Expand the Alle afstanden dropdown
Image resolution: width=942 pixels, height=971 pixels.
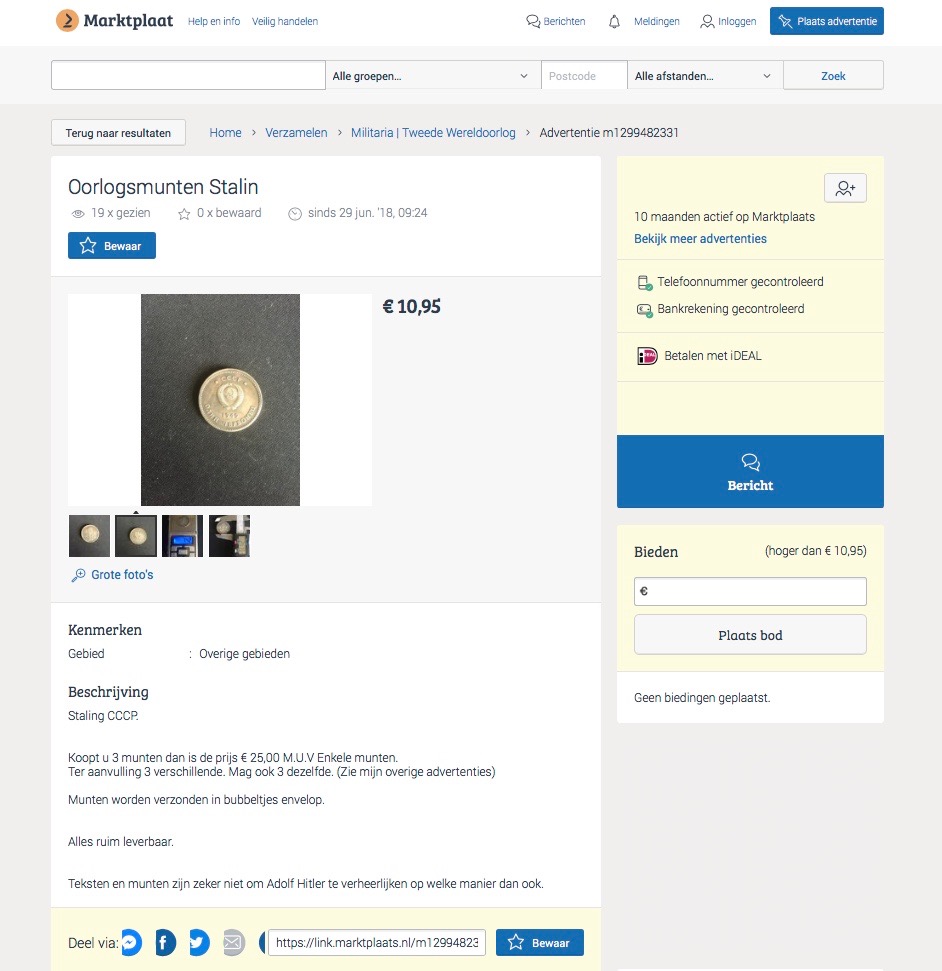705,76
